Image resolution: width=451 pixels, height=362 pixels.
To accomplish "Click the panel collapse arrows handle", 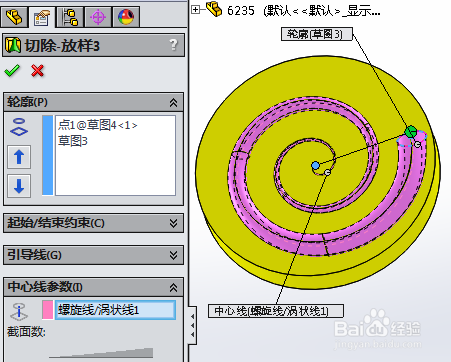I will pyautogui.click(x=192, y=325).
